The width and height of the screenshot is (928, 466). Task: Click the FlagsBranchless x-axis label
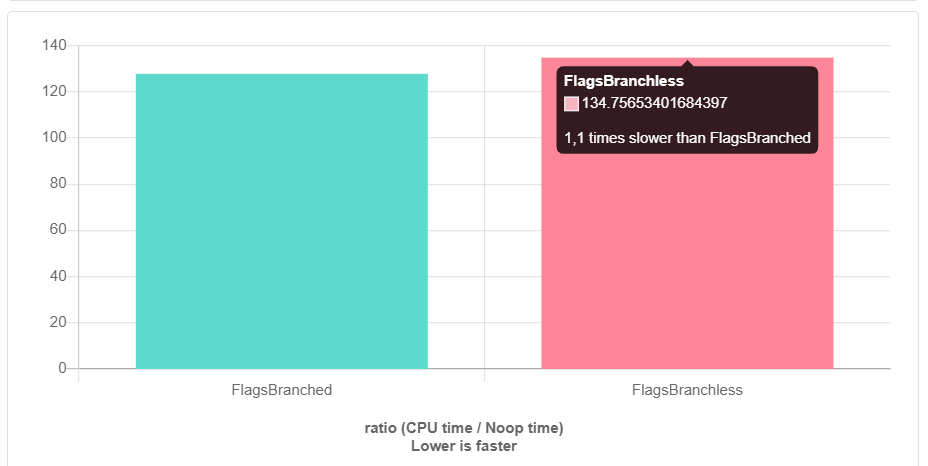(687, 390)
